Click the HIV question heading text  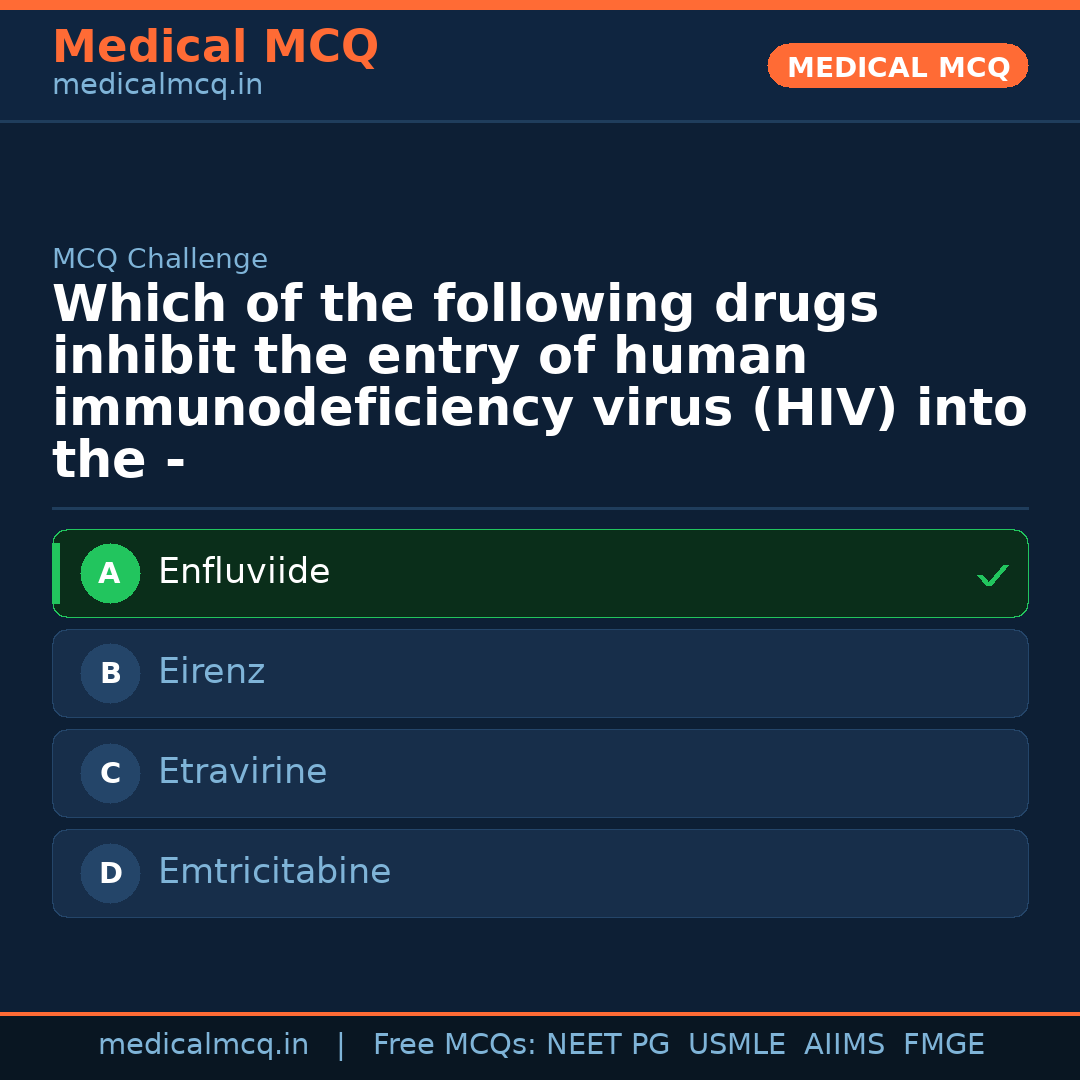point(540,382)
